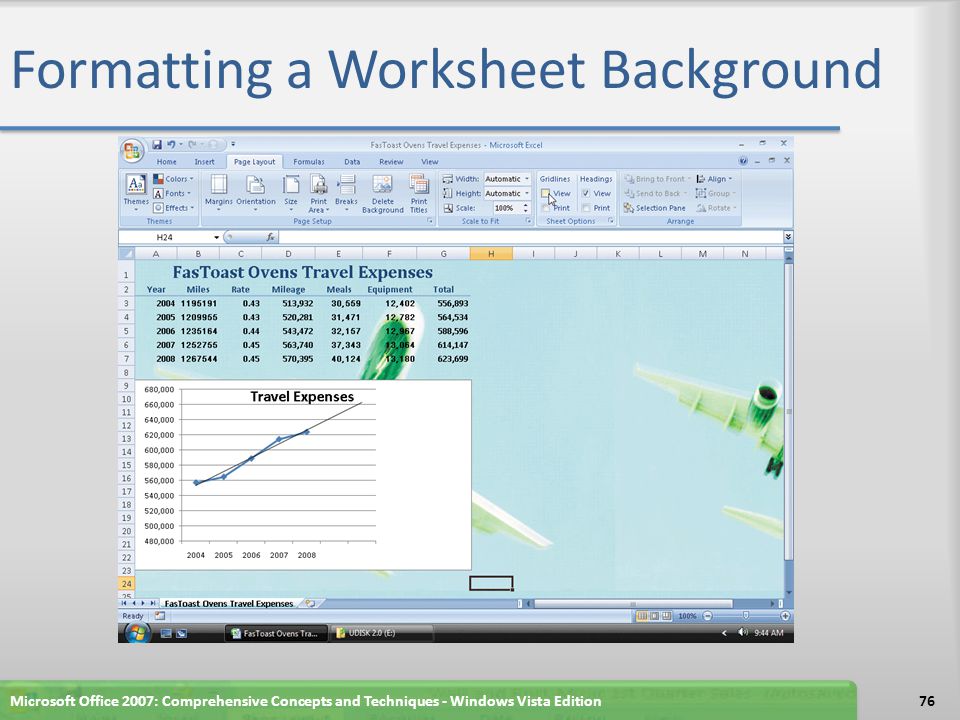
Task: Expand the formula bar chevron
Action: [788, 237]
